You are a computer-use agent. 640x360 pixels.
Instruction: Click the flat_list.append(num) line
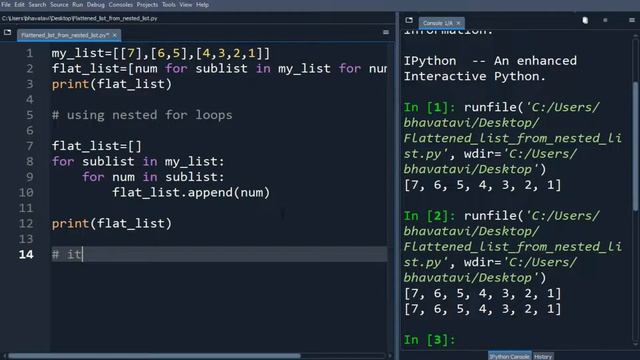point(191,193)
